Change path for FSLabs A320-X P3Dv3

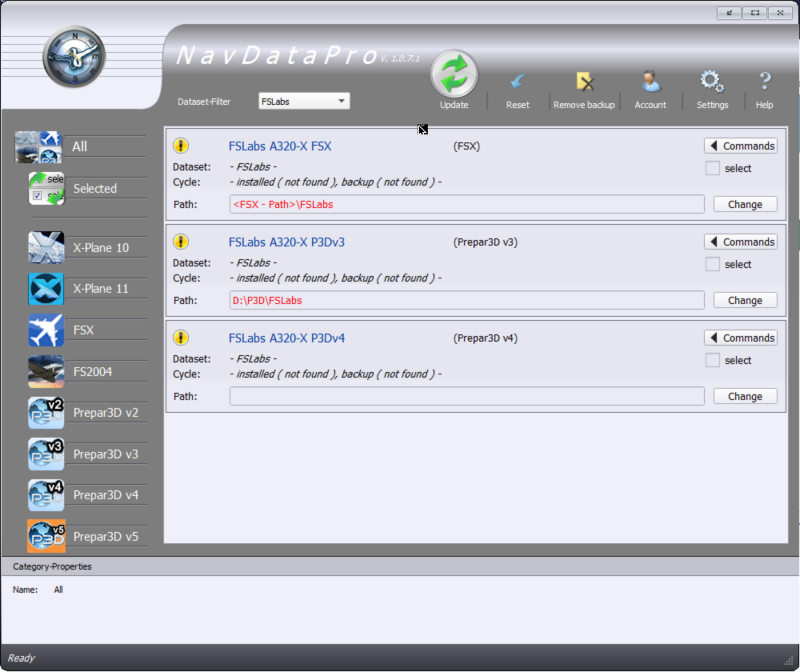745,300
